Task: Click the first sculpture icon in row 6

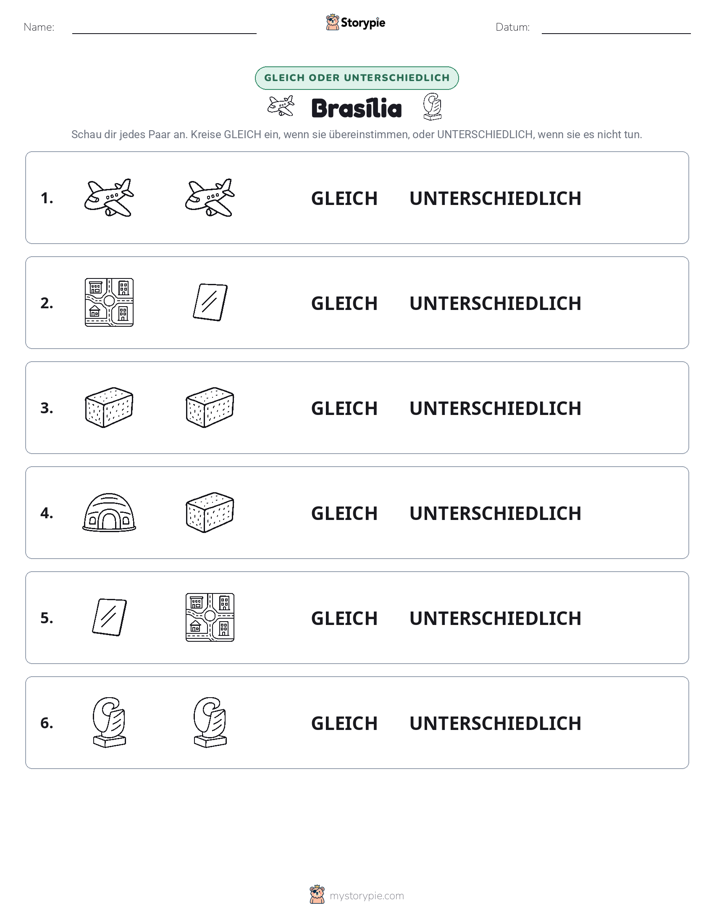Action: coord(109,722)
